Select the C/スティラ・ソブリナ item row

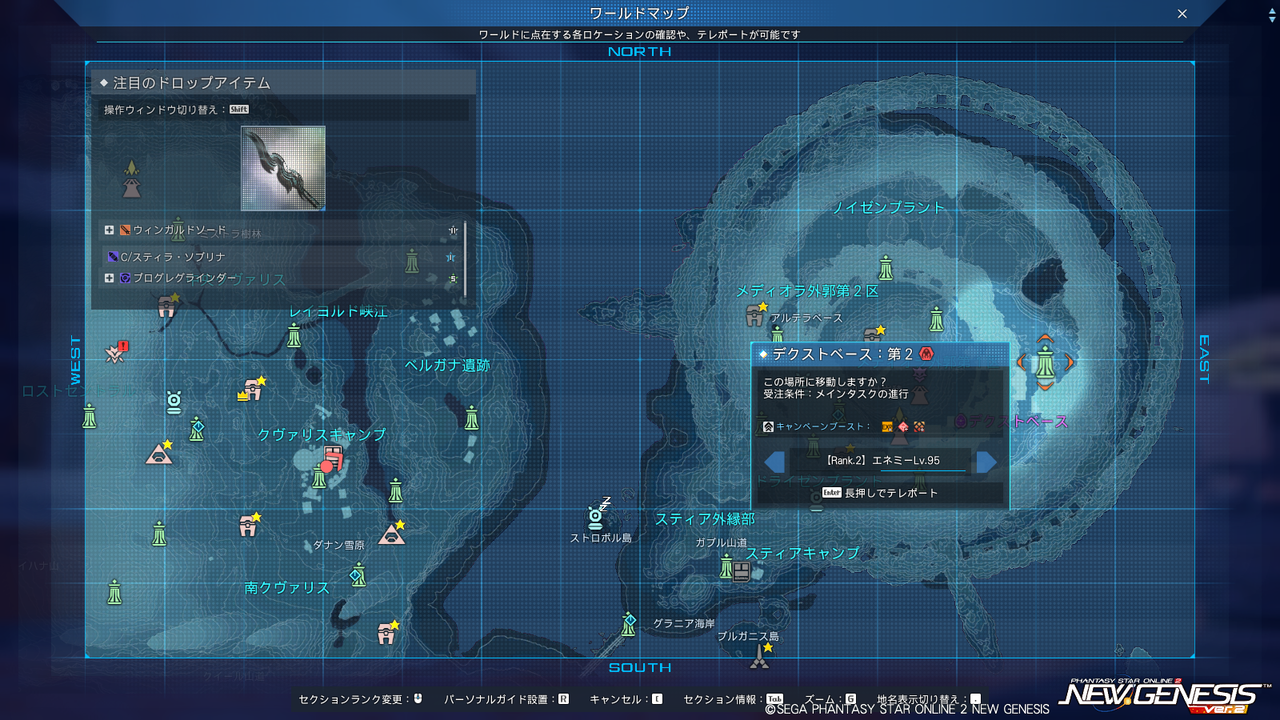point(283,256)
